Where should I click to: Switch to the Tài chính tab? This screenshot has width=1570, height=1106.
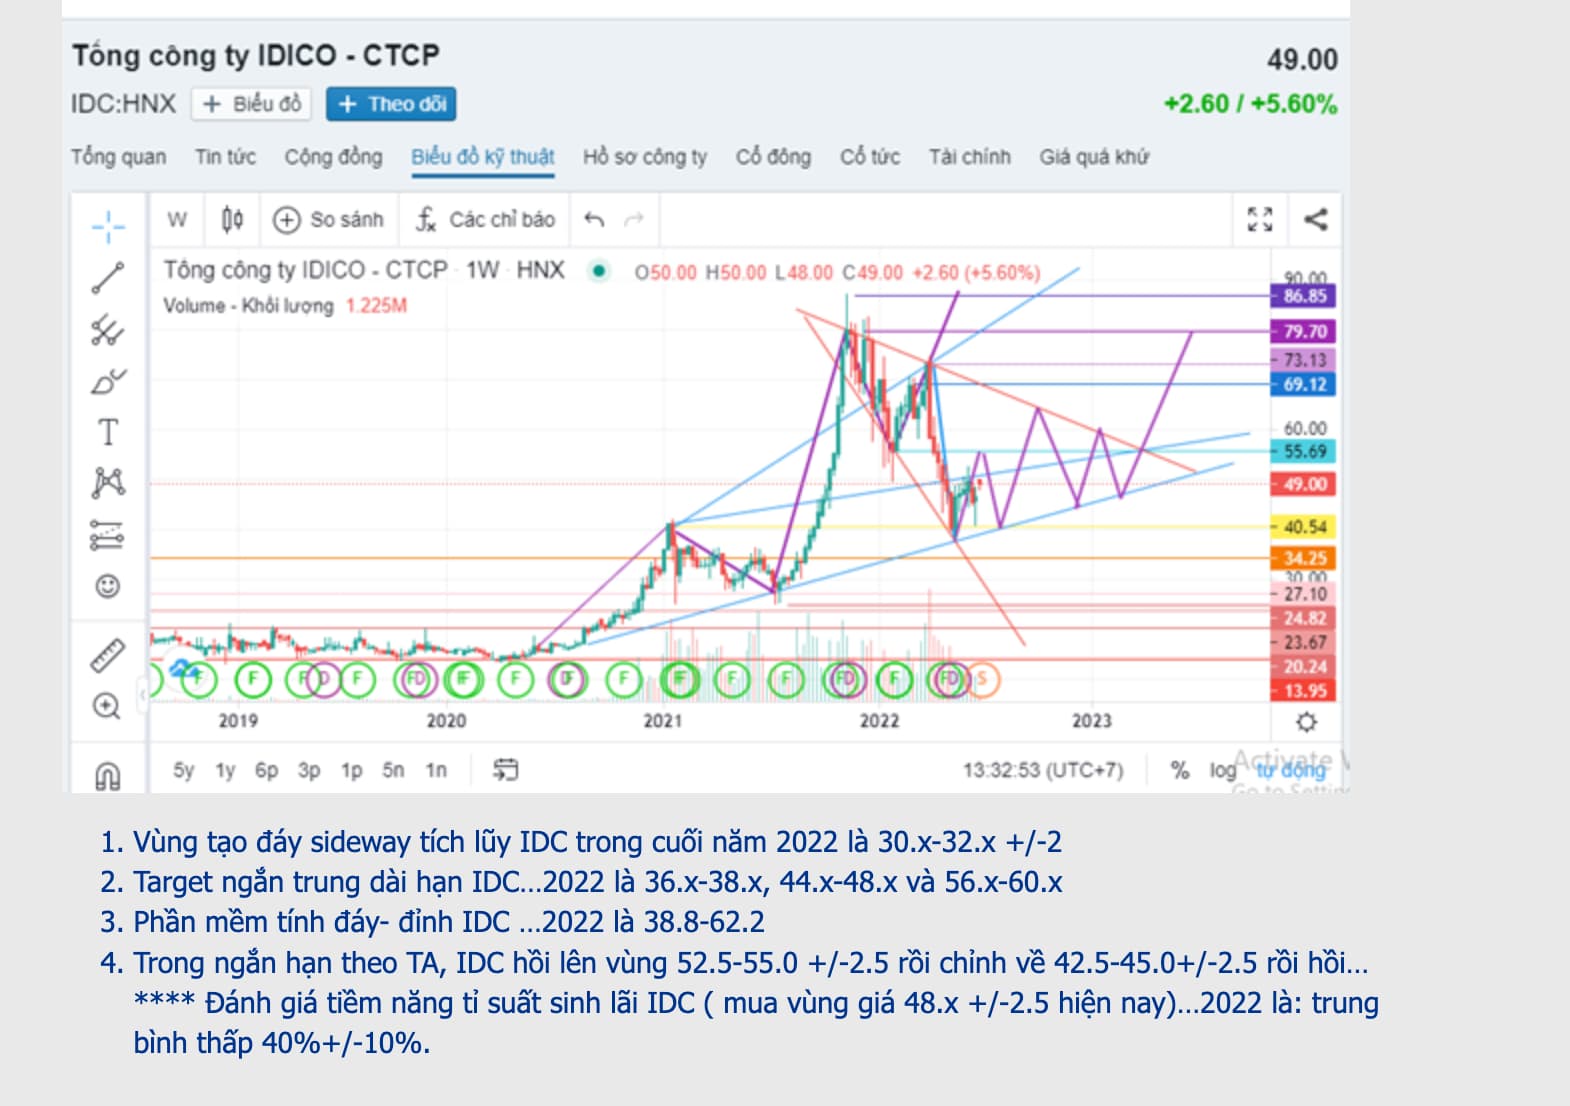click(970, 157)
